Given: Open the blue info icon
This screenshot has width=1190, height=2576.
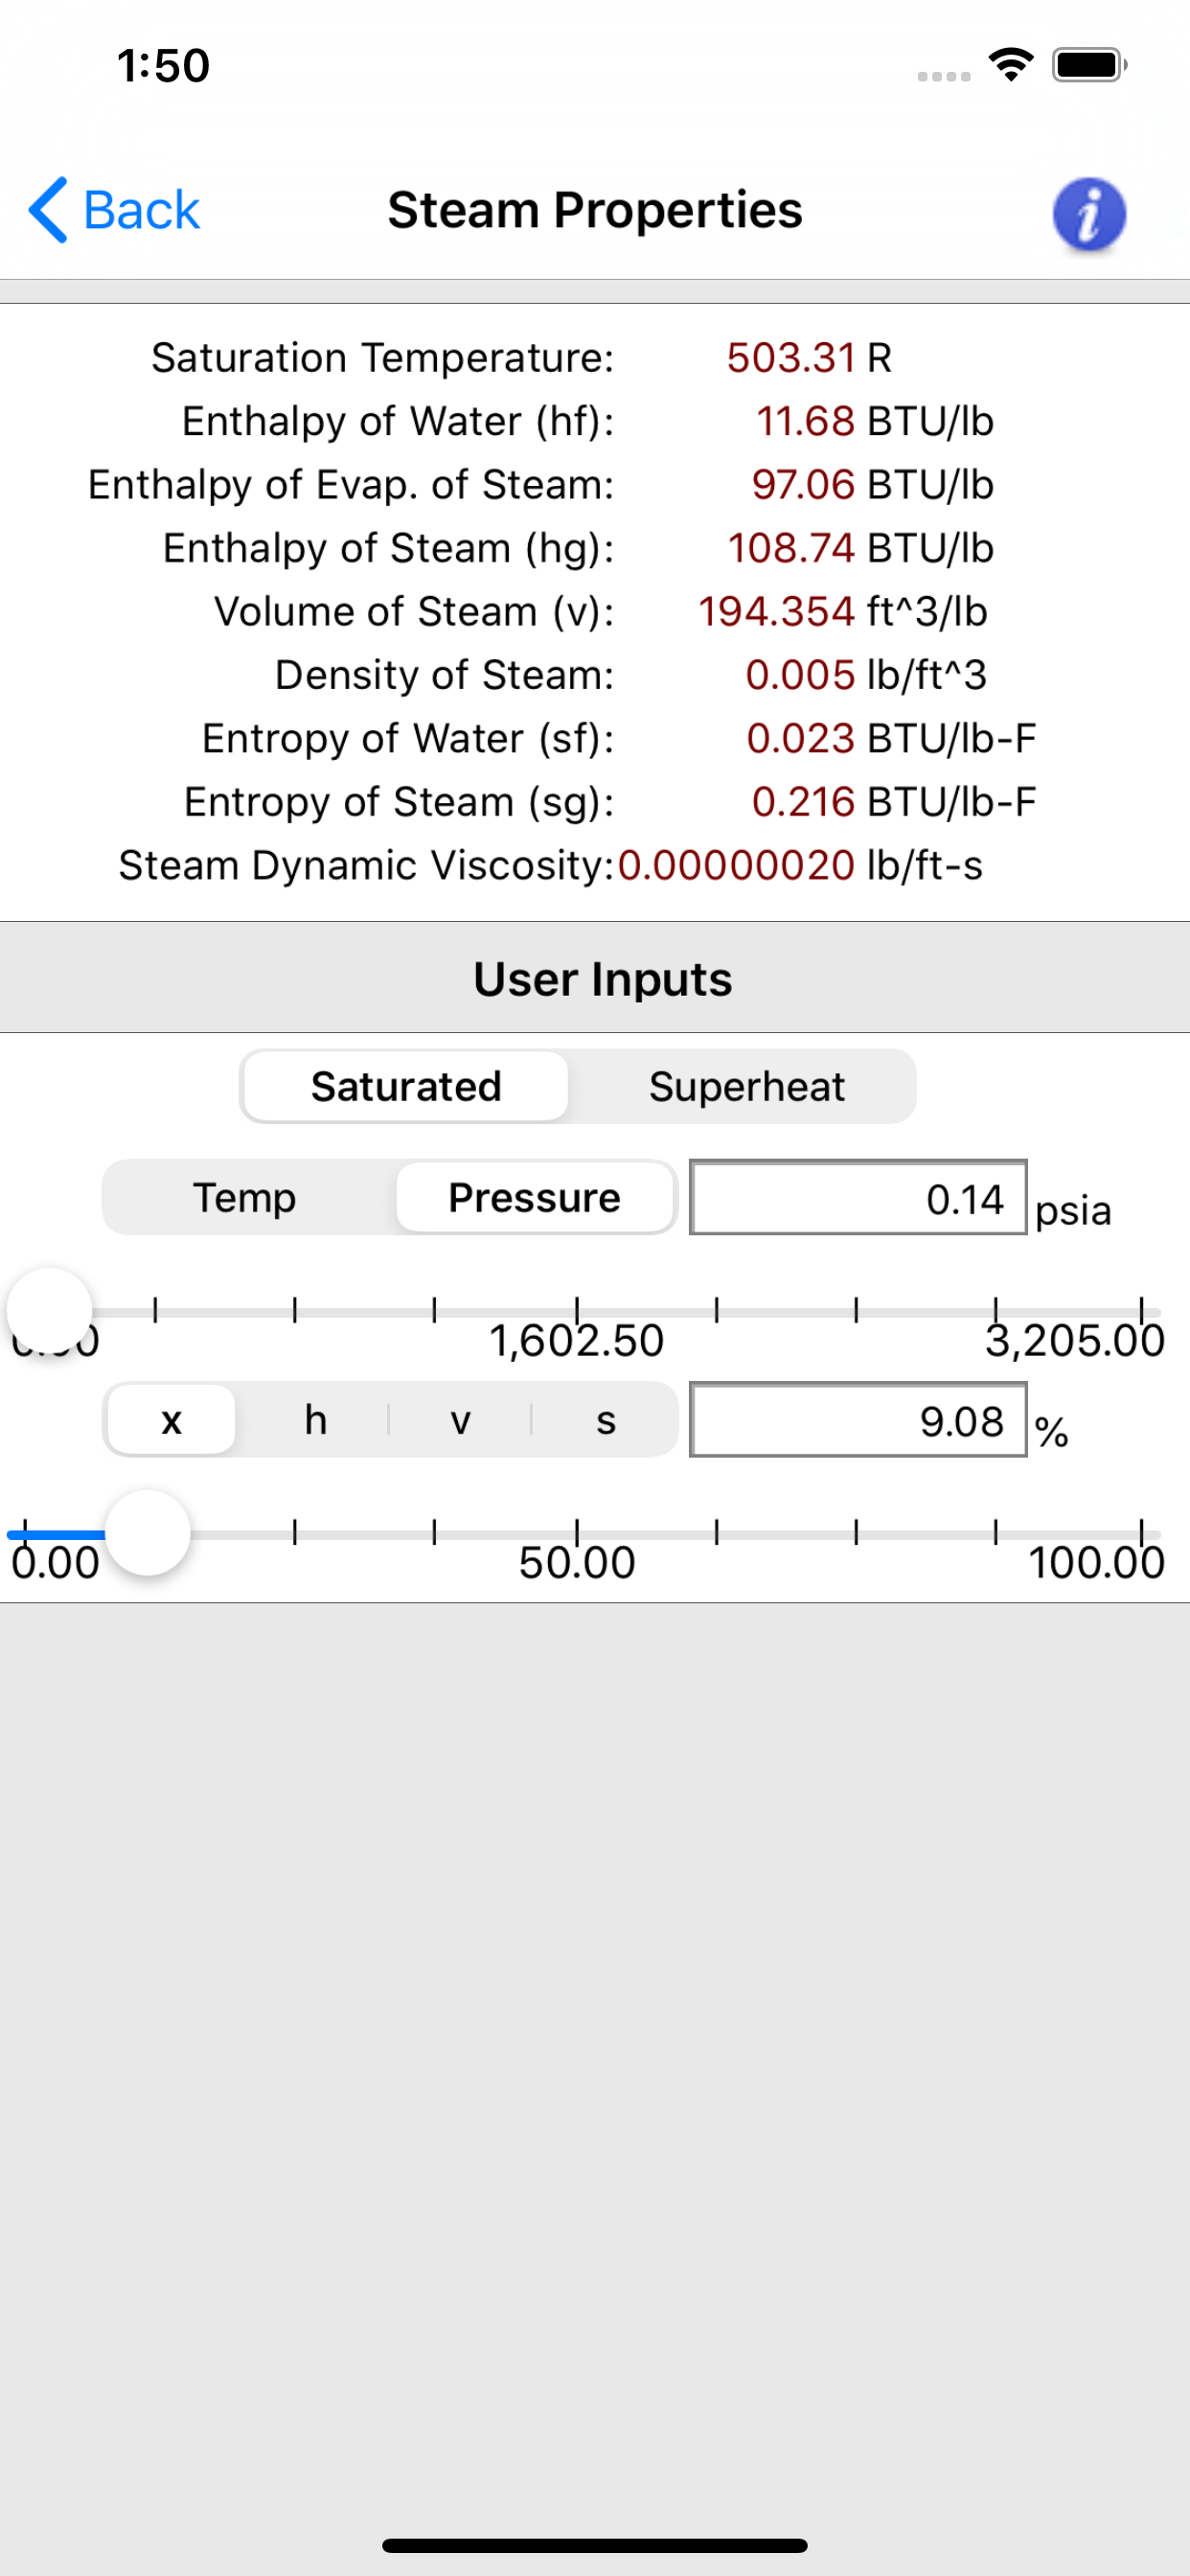Looking at the screenshot, I should tap(1089, 213).
